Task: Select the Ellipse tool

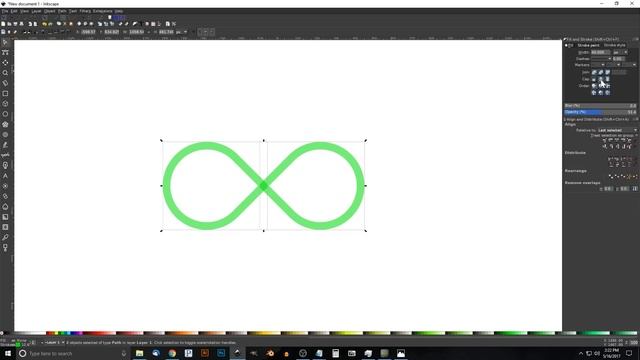Action: click(5, 114)
